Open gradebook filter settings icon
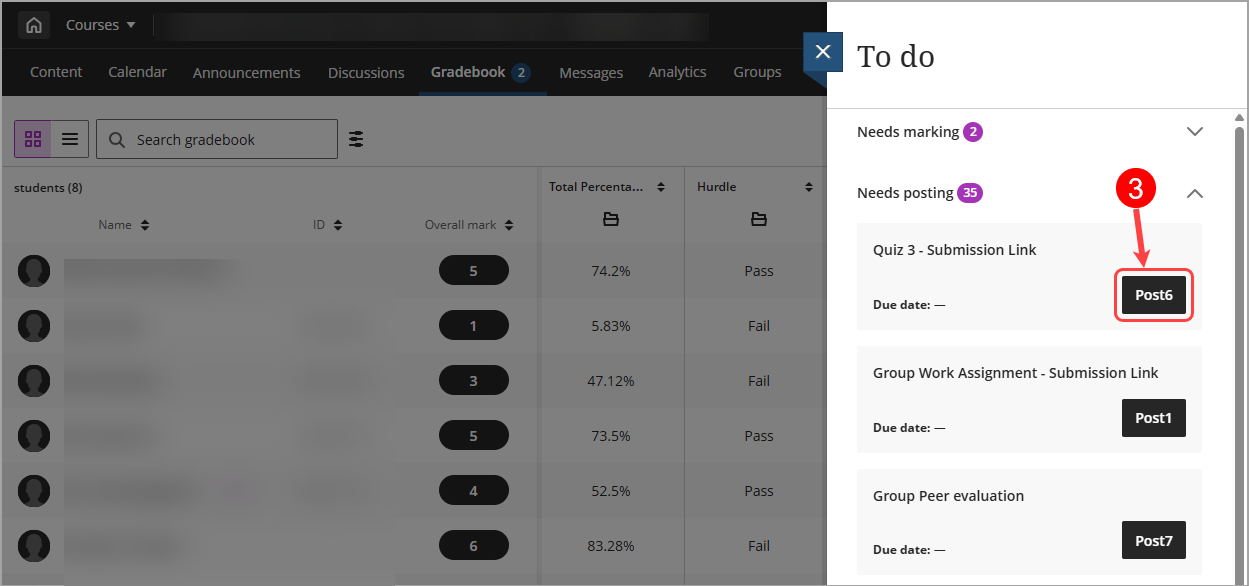This screenshot has height=586, width=1249. (356, 139)
